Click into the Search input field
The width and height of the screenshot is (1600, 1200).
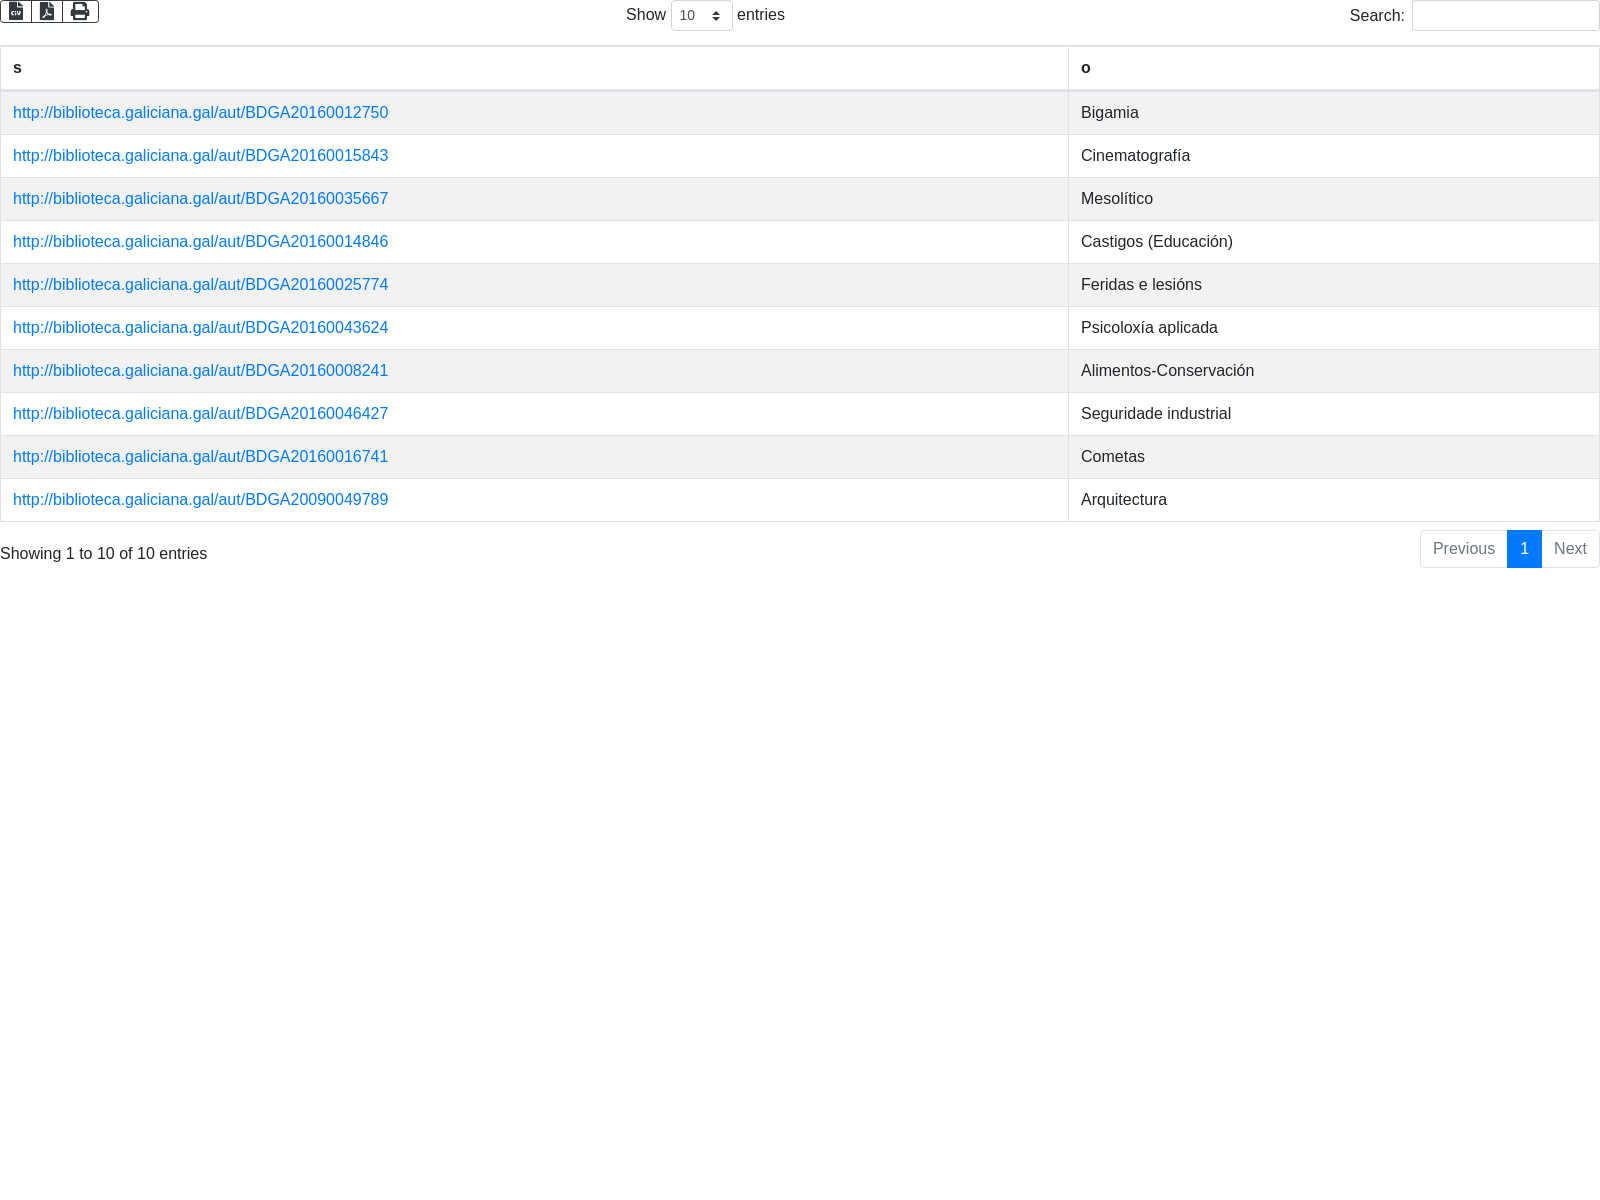click(1505, 16)
